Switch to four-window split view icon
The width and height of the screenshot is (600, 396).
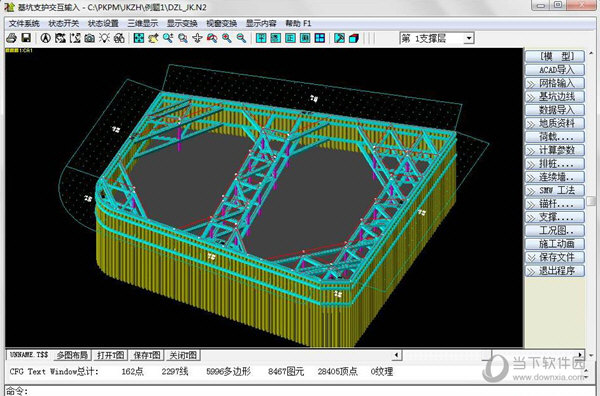320,38
